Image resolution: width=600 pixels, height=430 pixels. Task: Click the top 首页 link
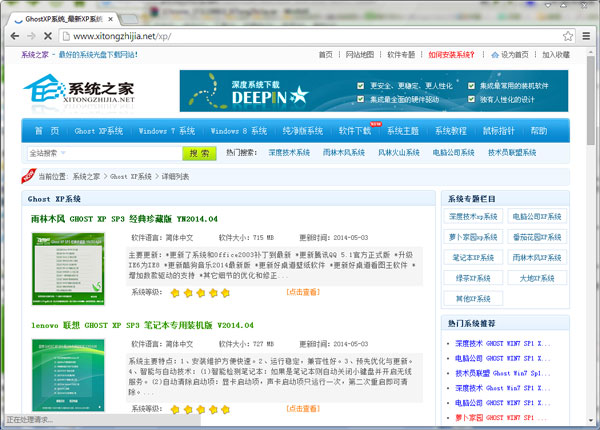point(326,55)
